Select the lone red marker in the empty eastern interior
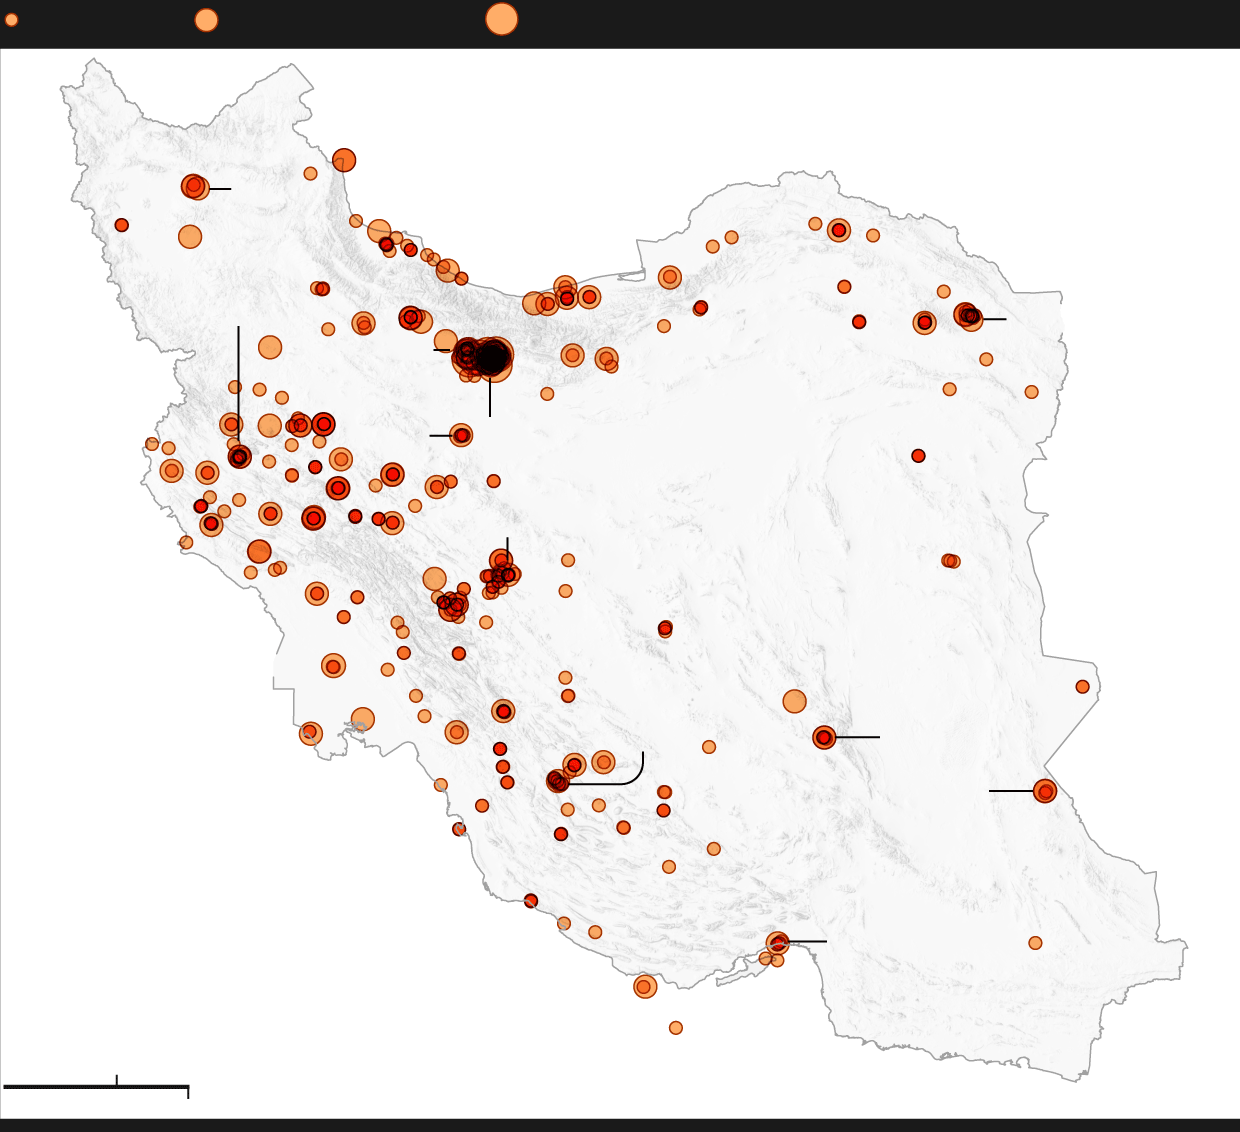1240x1132 pixels. coord(918,456)
